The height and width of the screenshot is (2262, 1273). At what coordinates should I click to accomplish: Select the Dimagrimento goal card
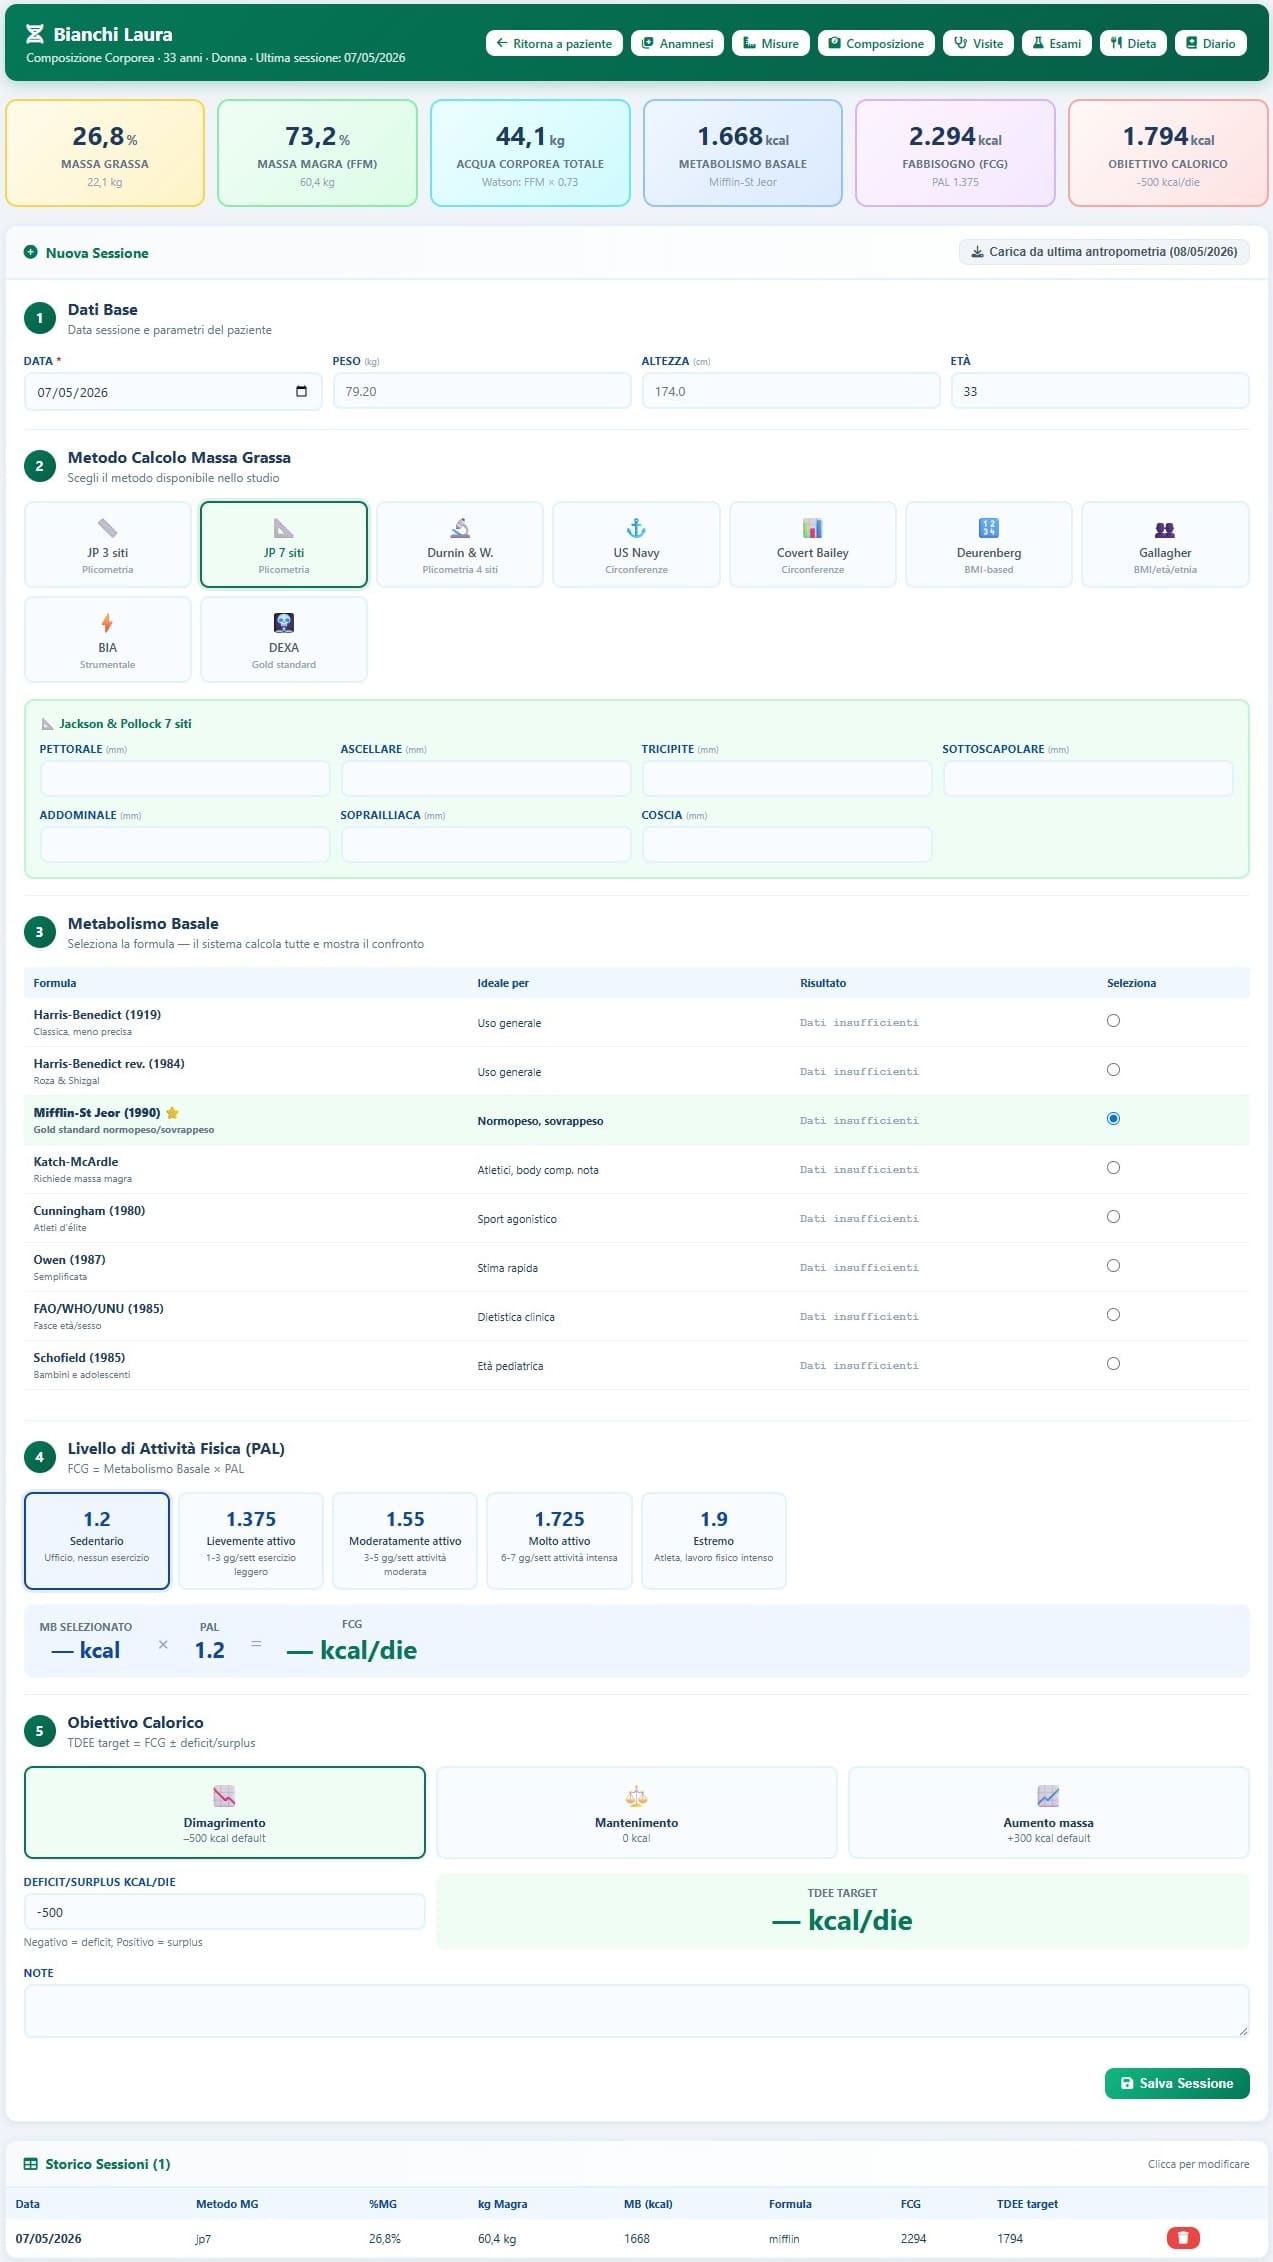click(x=225, y=1812)
